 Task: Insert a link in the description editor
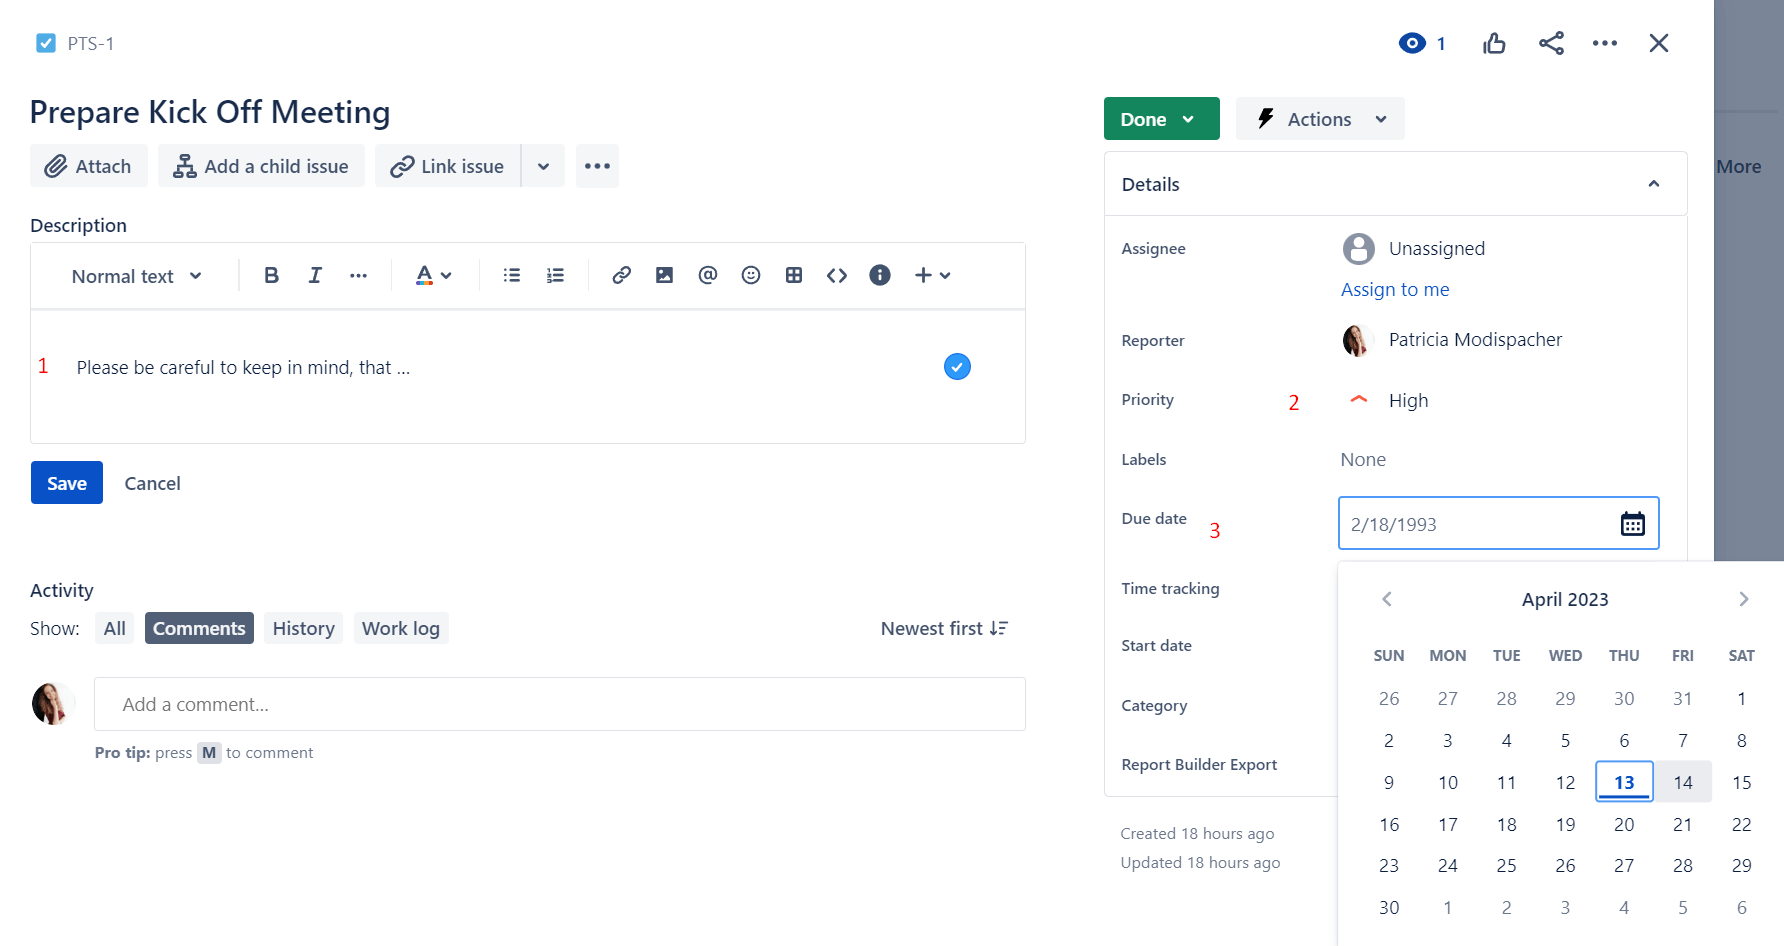[x=621, y=275]
